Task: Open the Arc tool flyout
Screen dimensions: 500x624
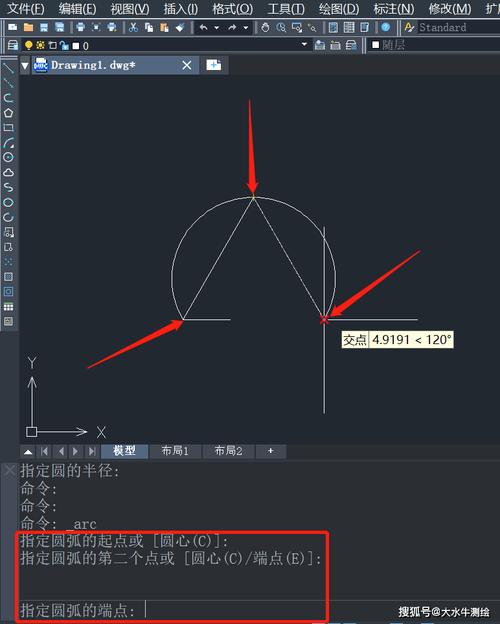Action: pyautogui.click(x=8, y=143)
